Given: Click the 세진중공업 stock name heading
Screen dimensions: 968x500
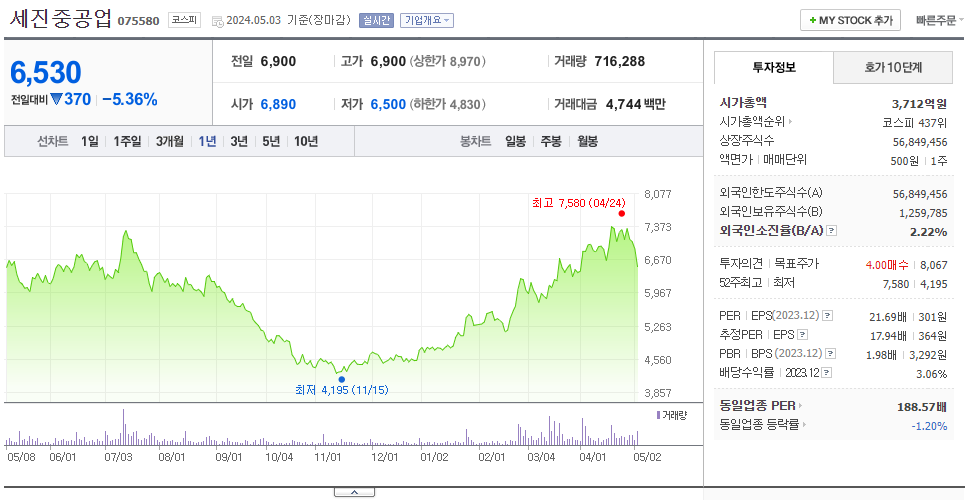Looking at the screenshot, I should (x=60, y=19).
